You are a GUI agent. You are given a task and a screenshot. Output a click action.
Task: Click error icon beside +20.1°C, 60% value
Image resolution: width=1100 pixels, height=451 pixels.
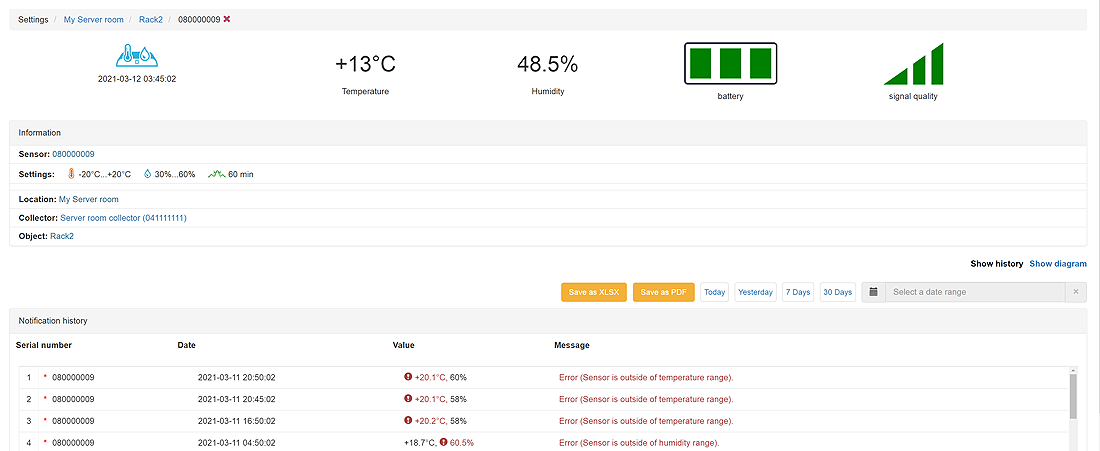tap(408, 377)
